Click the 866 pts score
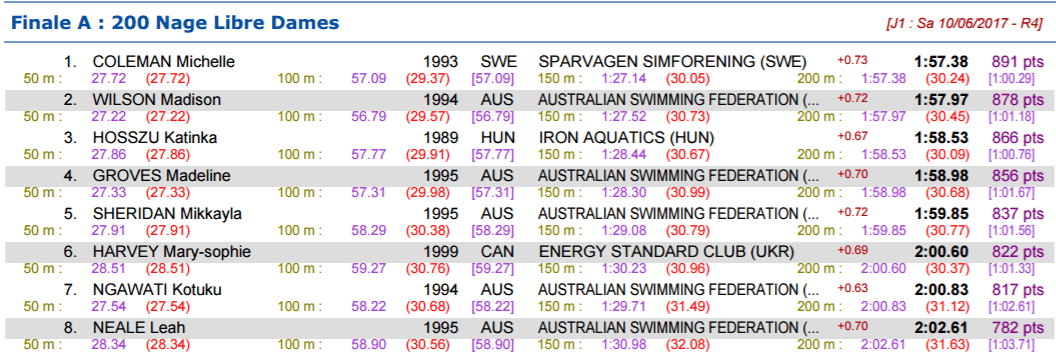The width and height of the screenshot is (1056, 362). tap(1018, 138)
